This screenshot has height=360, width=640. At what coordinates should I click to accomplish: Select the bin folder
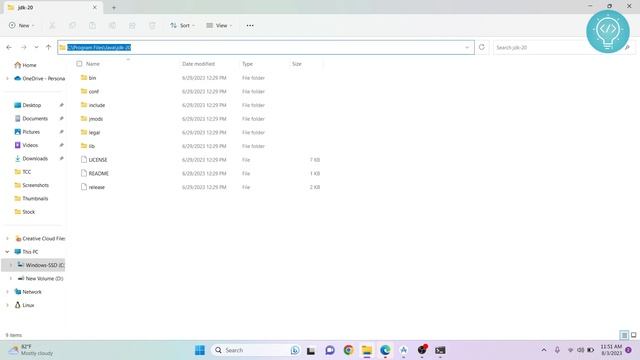(x=92, y=78)
